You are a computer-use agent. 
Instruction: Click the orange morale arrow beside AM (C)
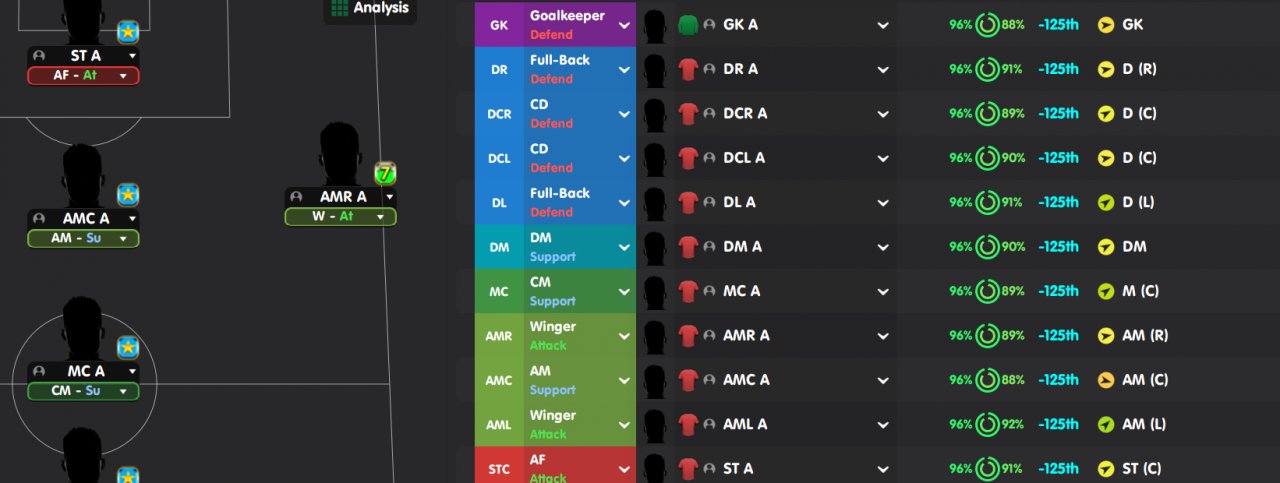(1105, 380)
